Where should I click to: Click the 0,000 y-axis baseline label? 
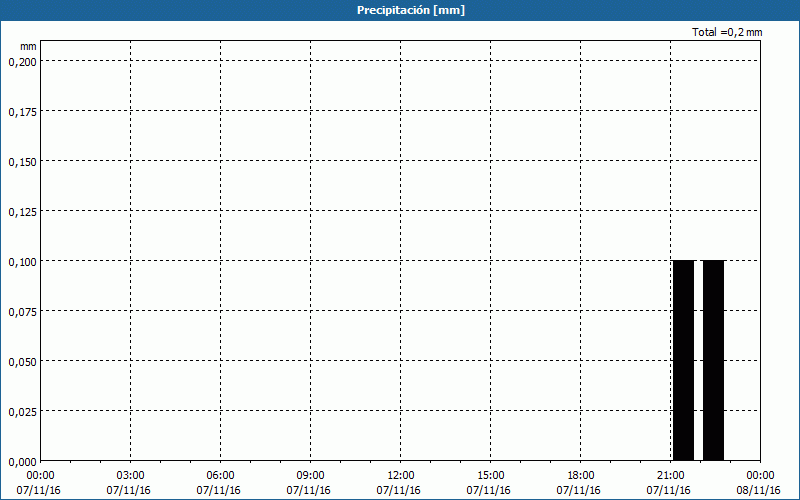(22, 461)
